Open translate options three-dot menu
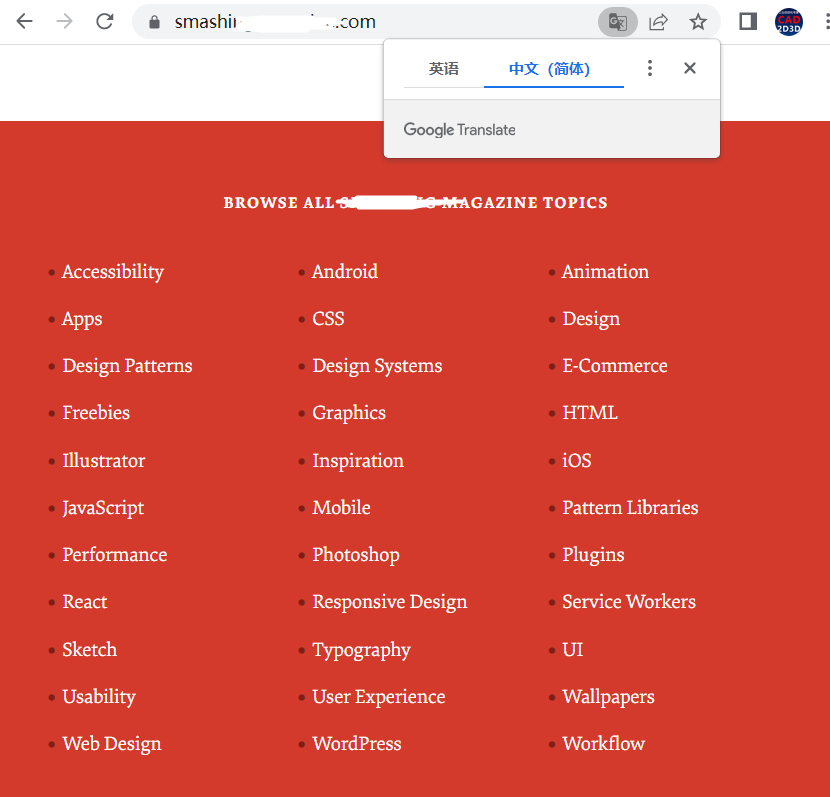 coord(649,68)
